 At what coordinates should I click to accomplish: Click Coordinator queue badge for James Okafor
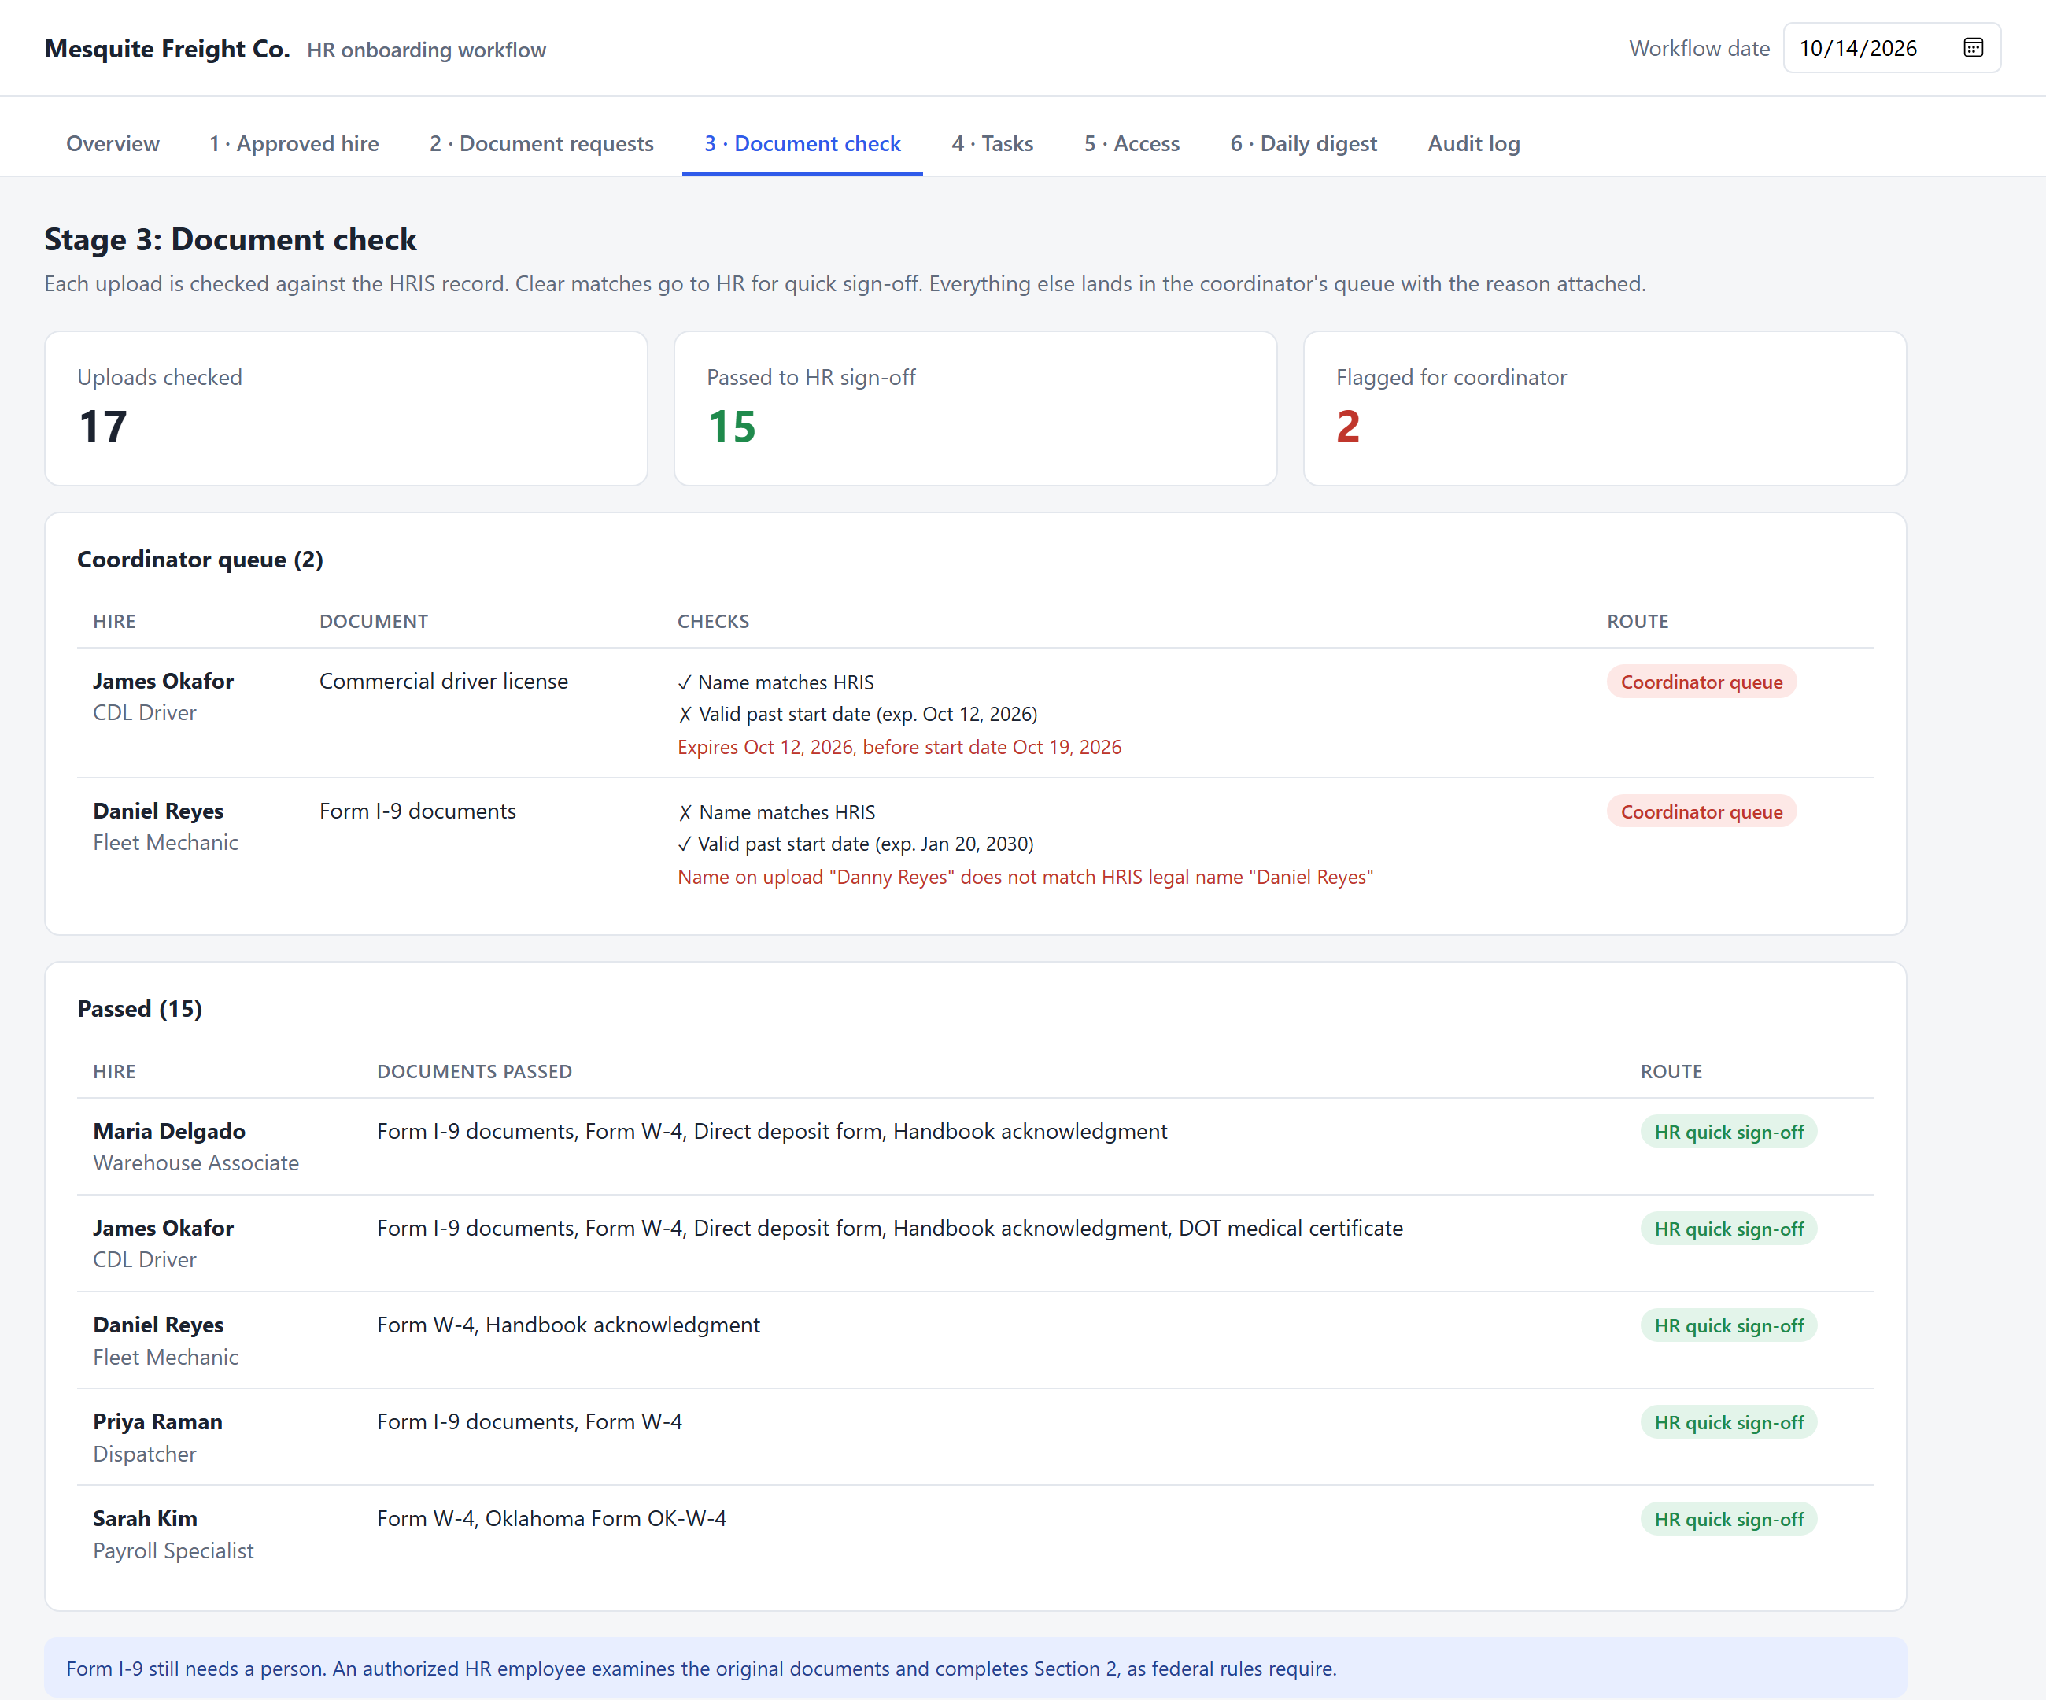[1701, 682]
